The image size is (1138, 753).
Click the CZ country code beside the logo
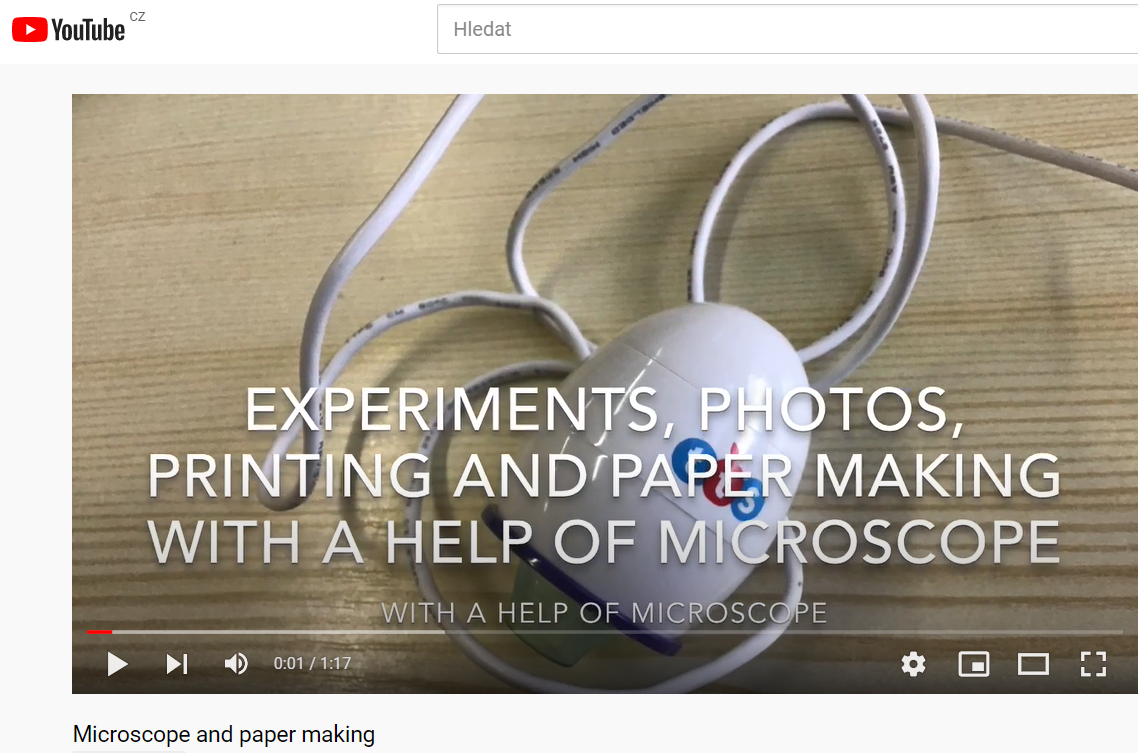(137, 16)
